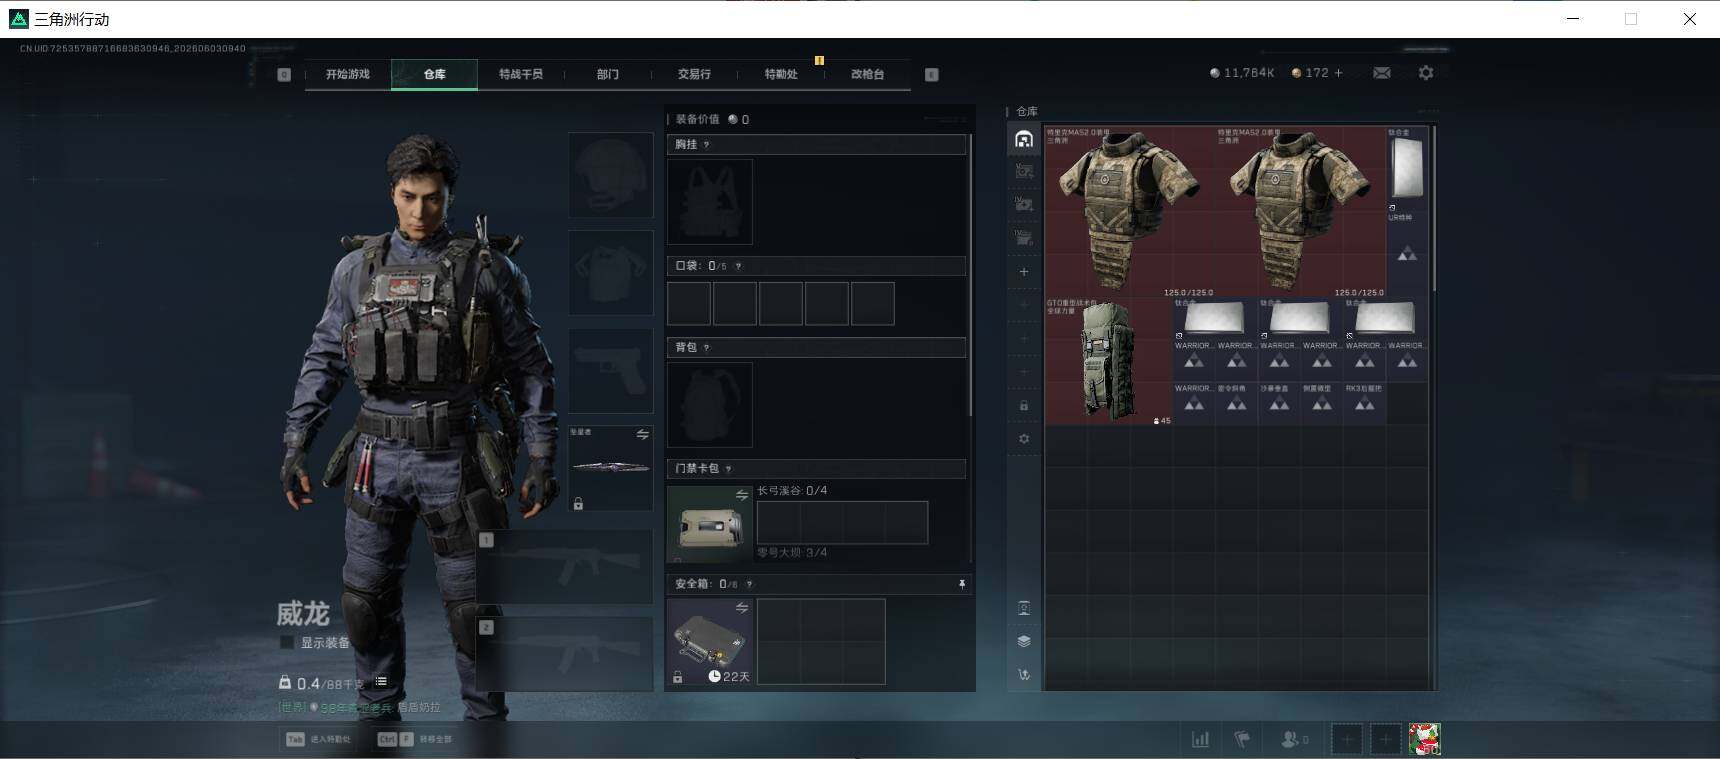Select the 沙暴垂直 item in warehouse
The width and height of the screenshot is (1720, 759).
1279,404
